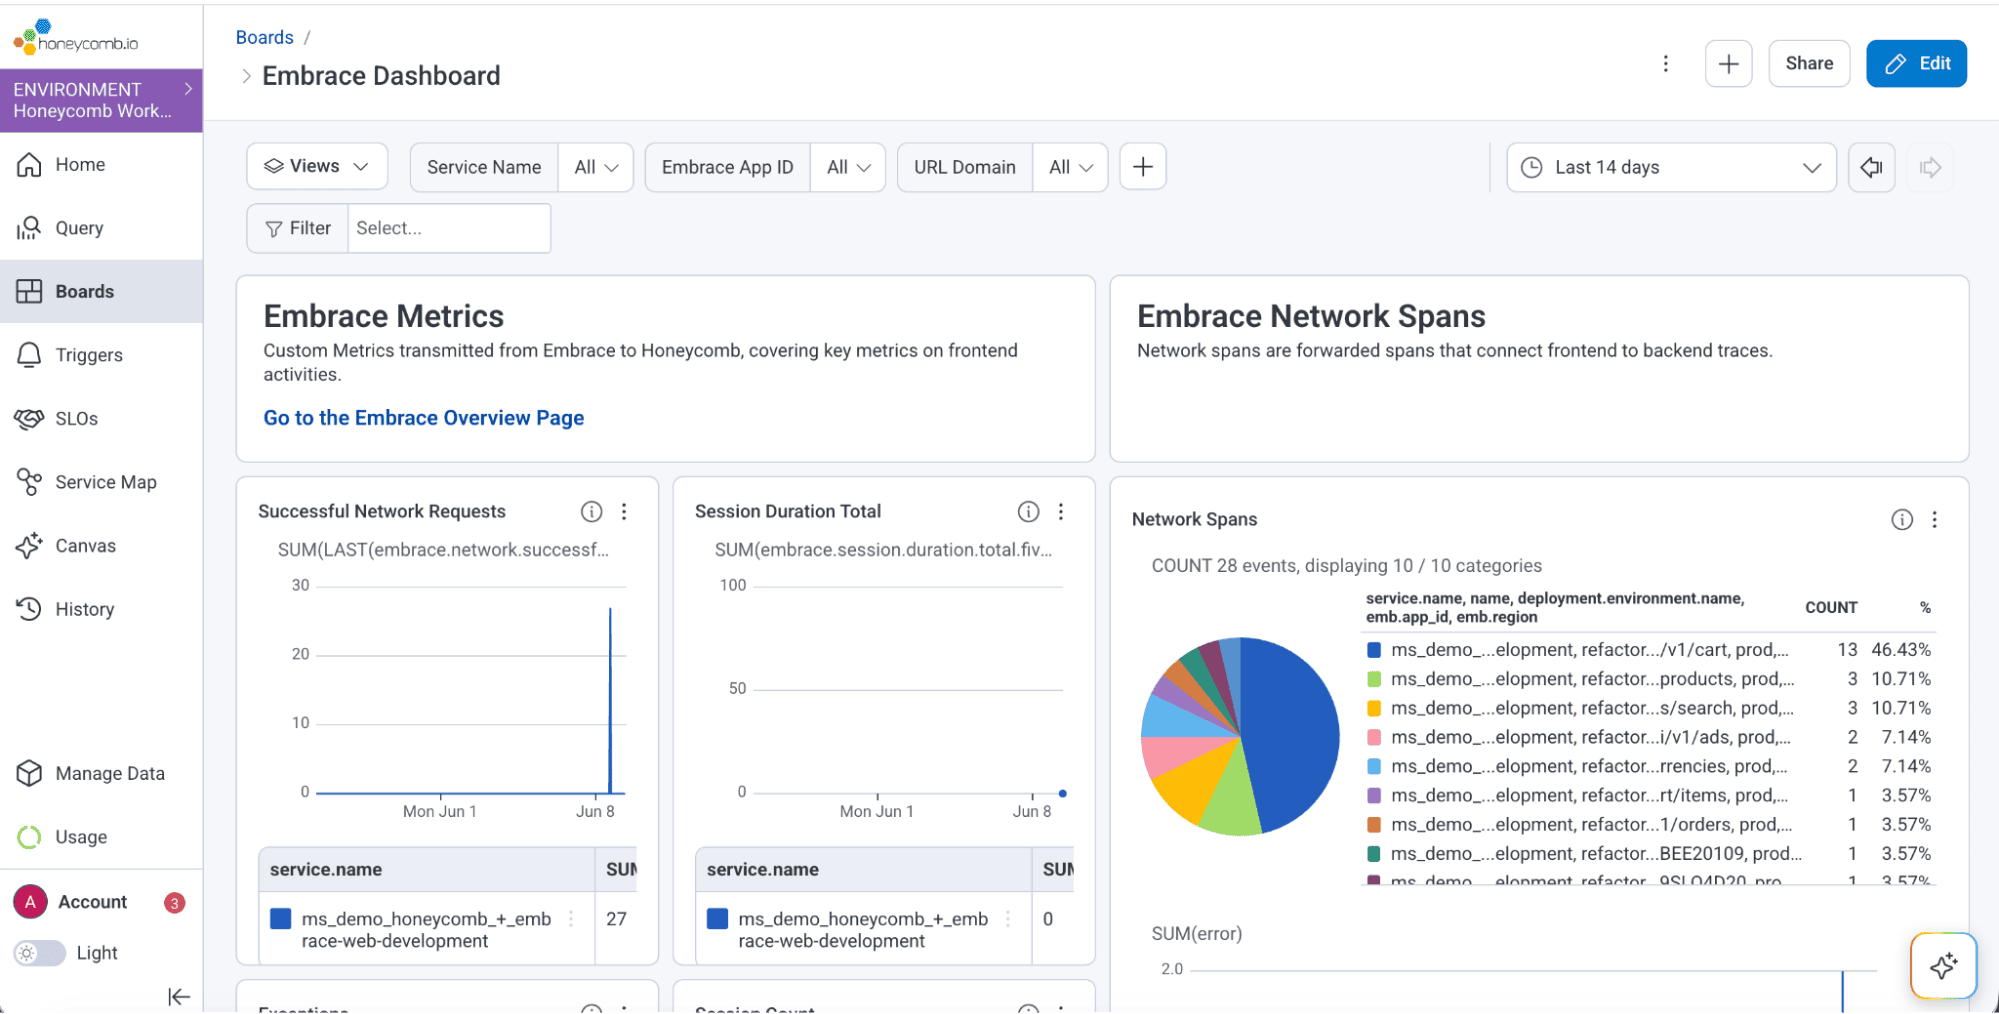Click the service.name header in Session Duration table
This screenshot has width=1999, height=1014.
coord(763,870)
